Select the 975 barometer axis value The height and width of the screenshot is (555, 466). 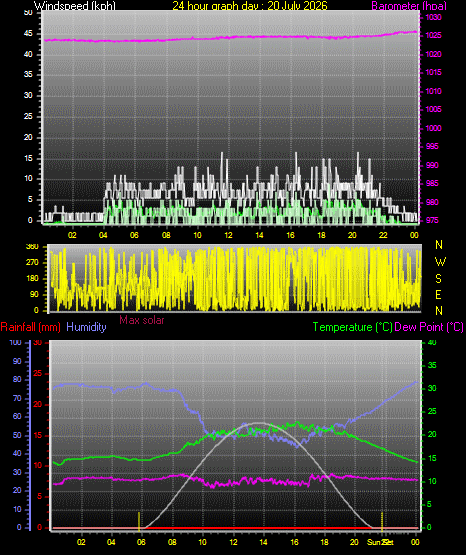432,220
